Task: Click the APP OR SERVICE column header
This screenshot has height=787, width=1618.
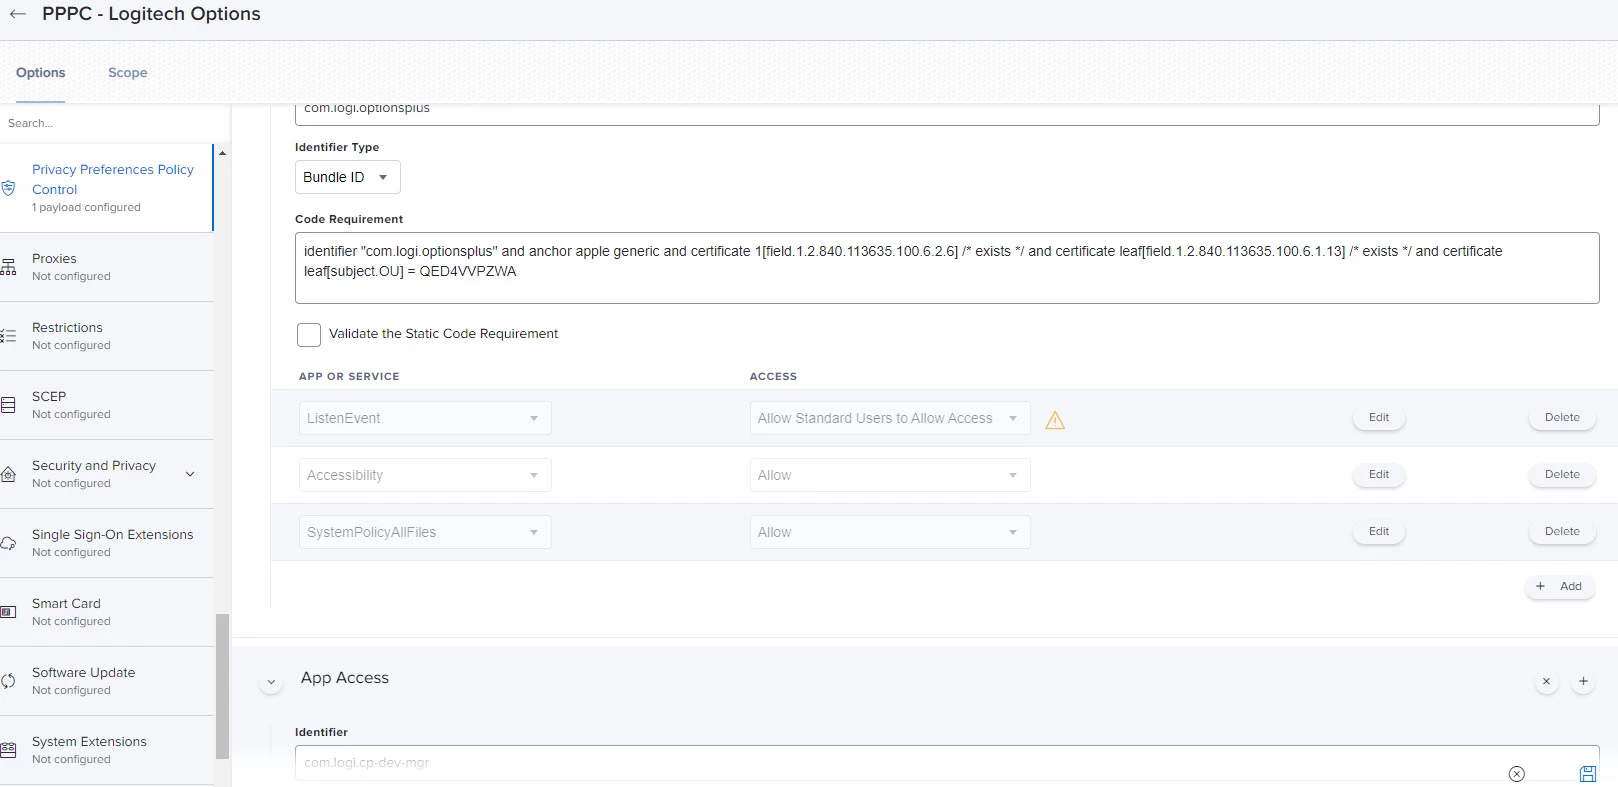Action: pos(349,376)
